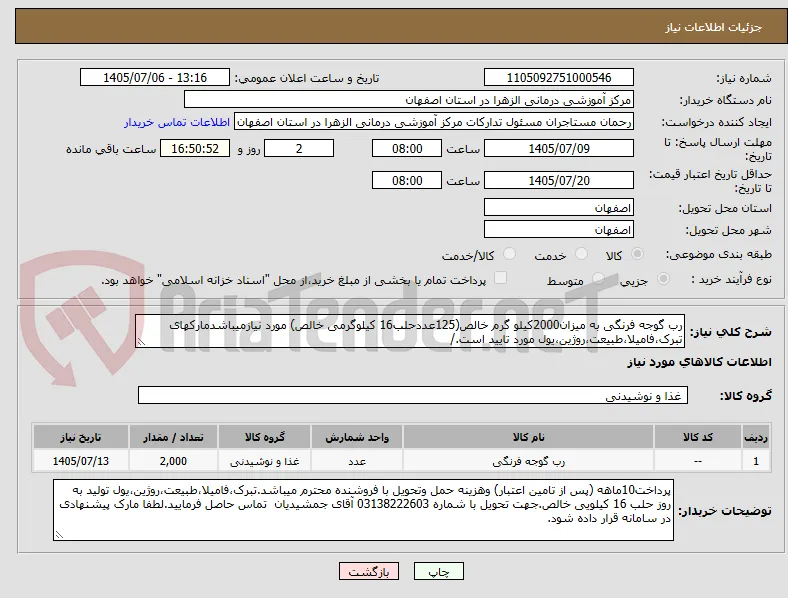Click the واحد شمارش column header

[357, 437]
